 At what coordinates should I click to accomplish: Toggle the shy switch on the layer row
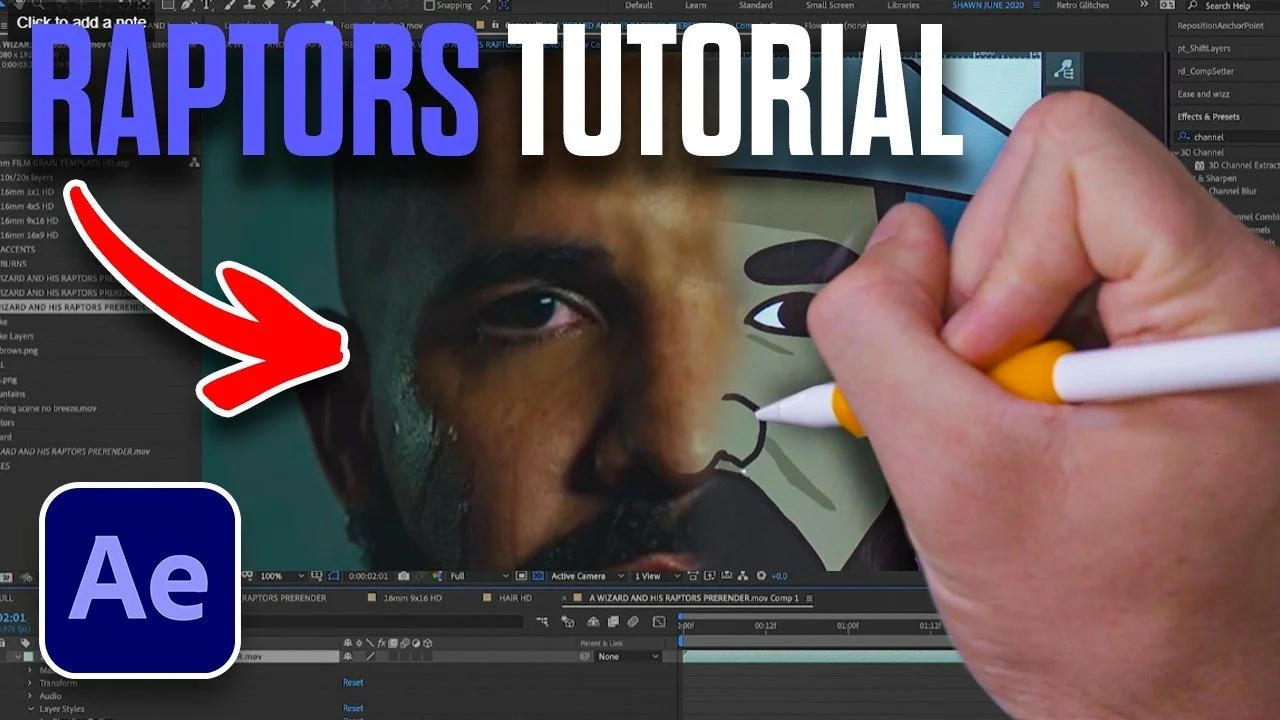(347, 656)
